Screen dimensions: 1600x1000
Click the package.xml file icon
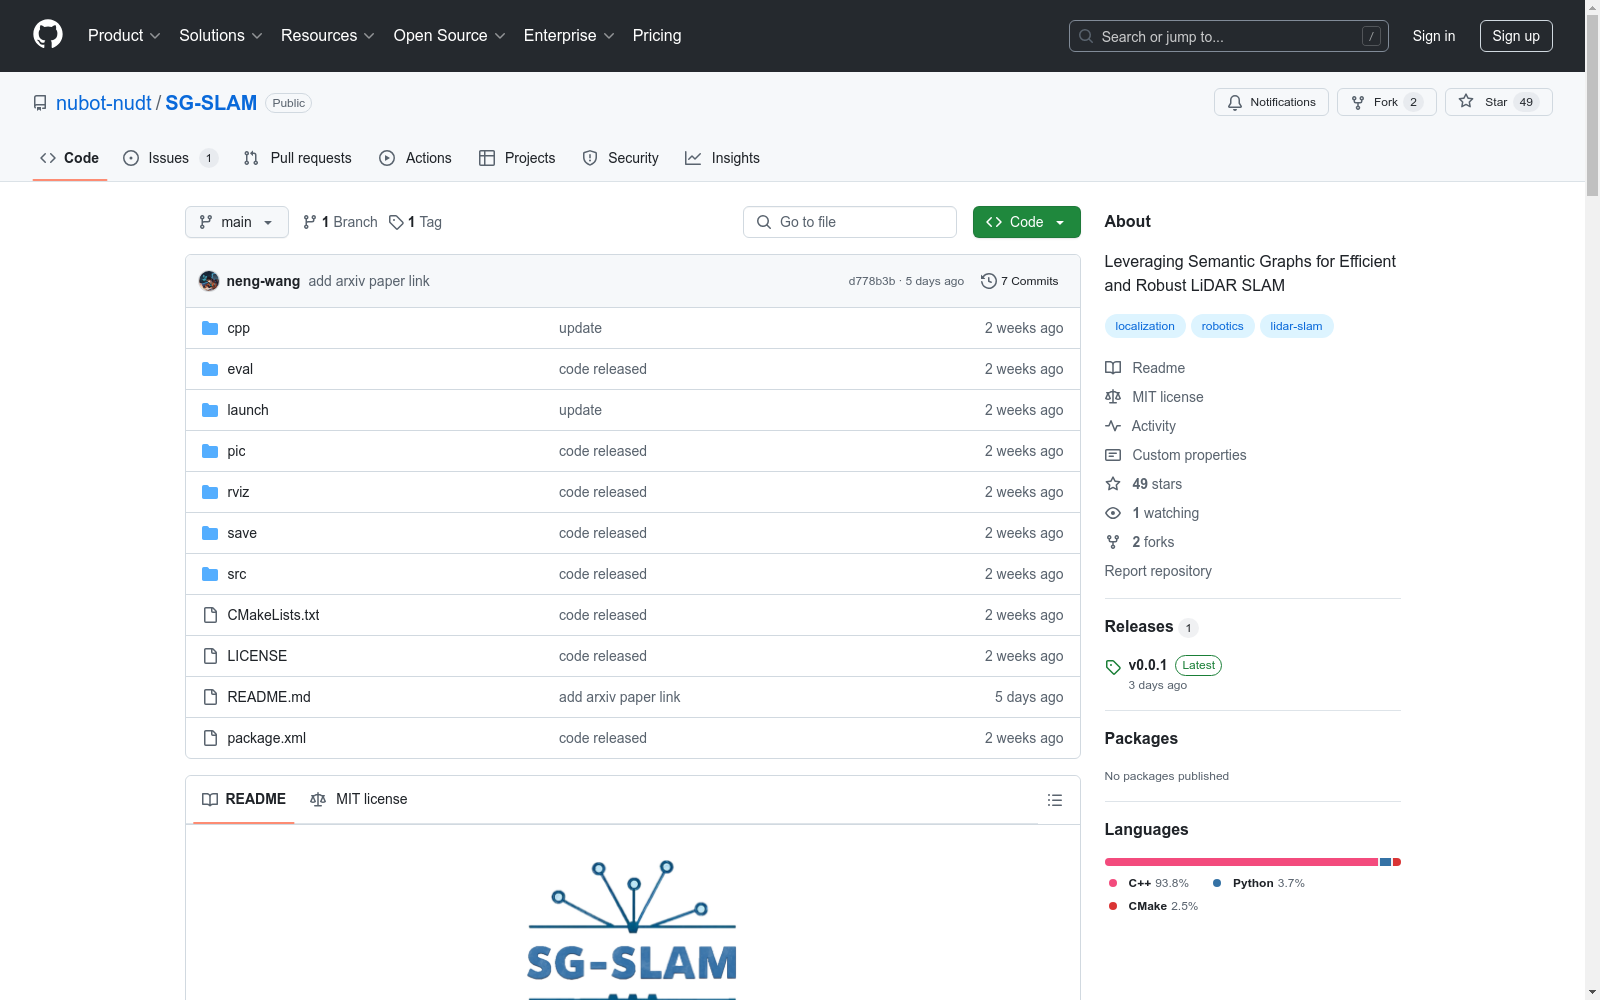[210, 738]
